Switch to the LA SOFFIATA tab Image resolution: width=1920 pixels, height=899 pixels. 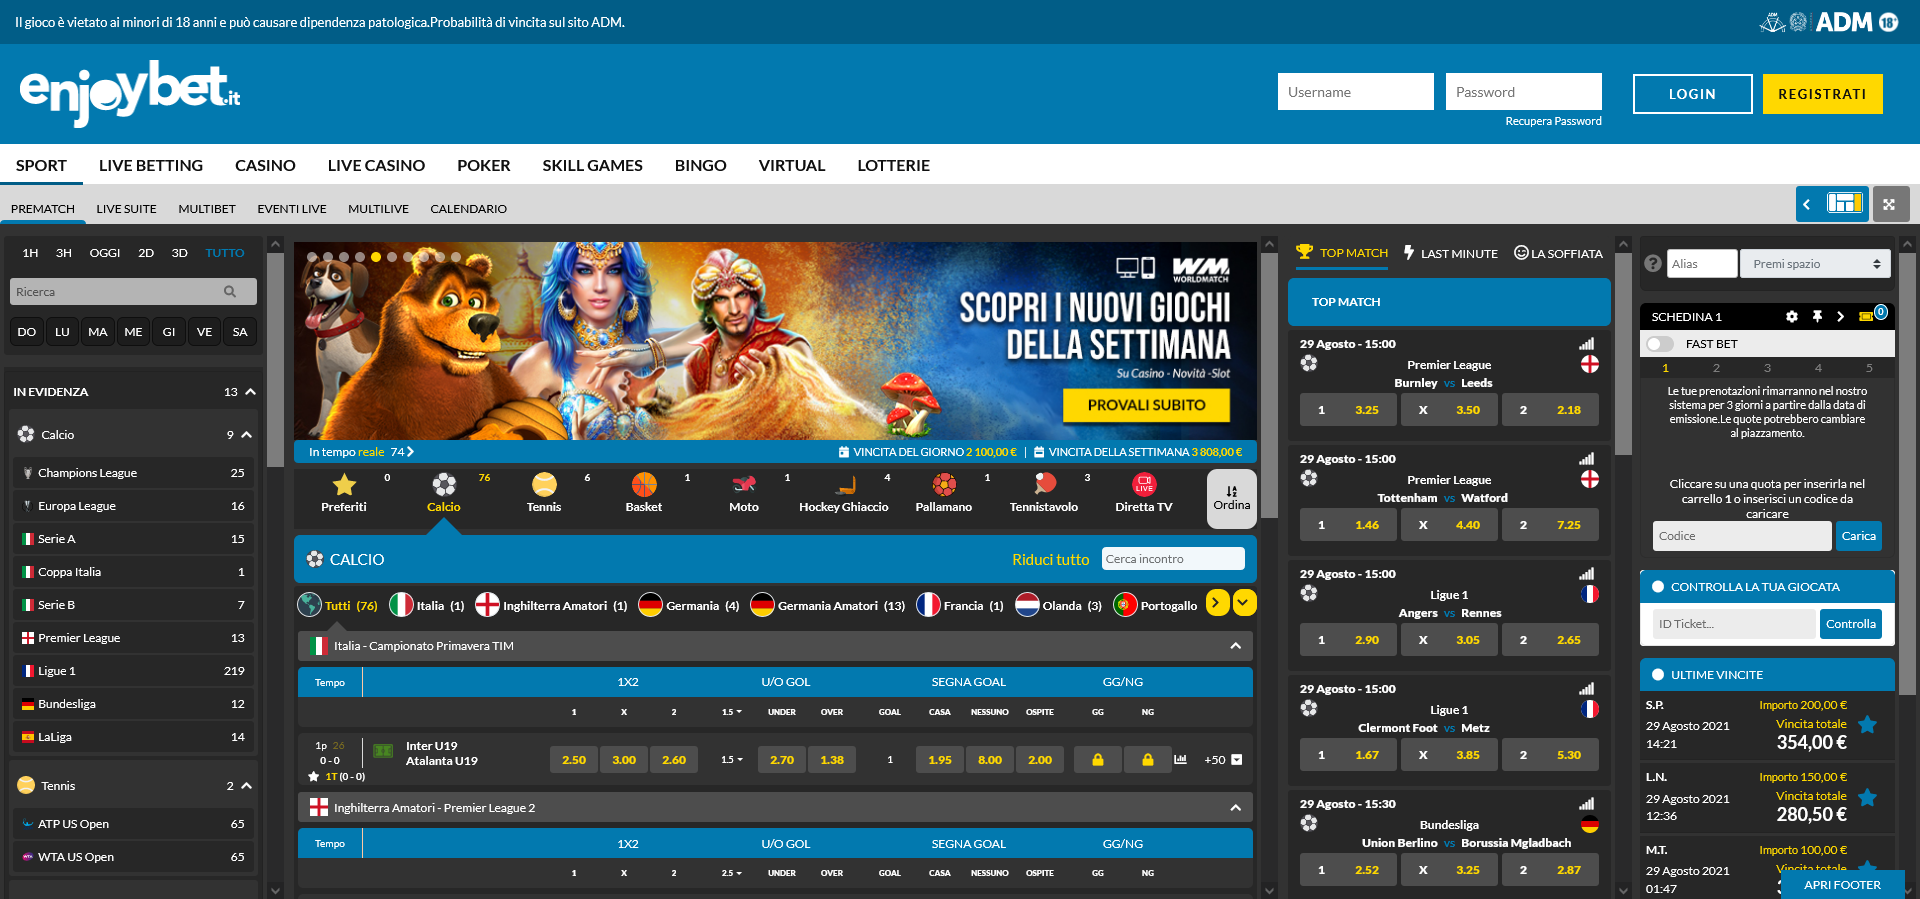pos(1558,253)
